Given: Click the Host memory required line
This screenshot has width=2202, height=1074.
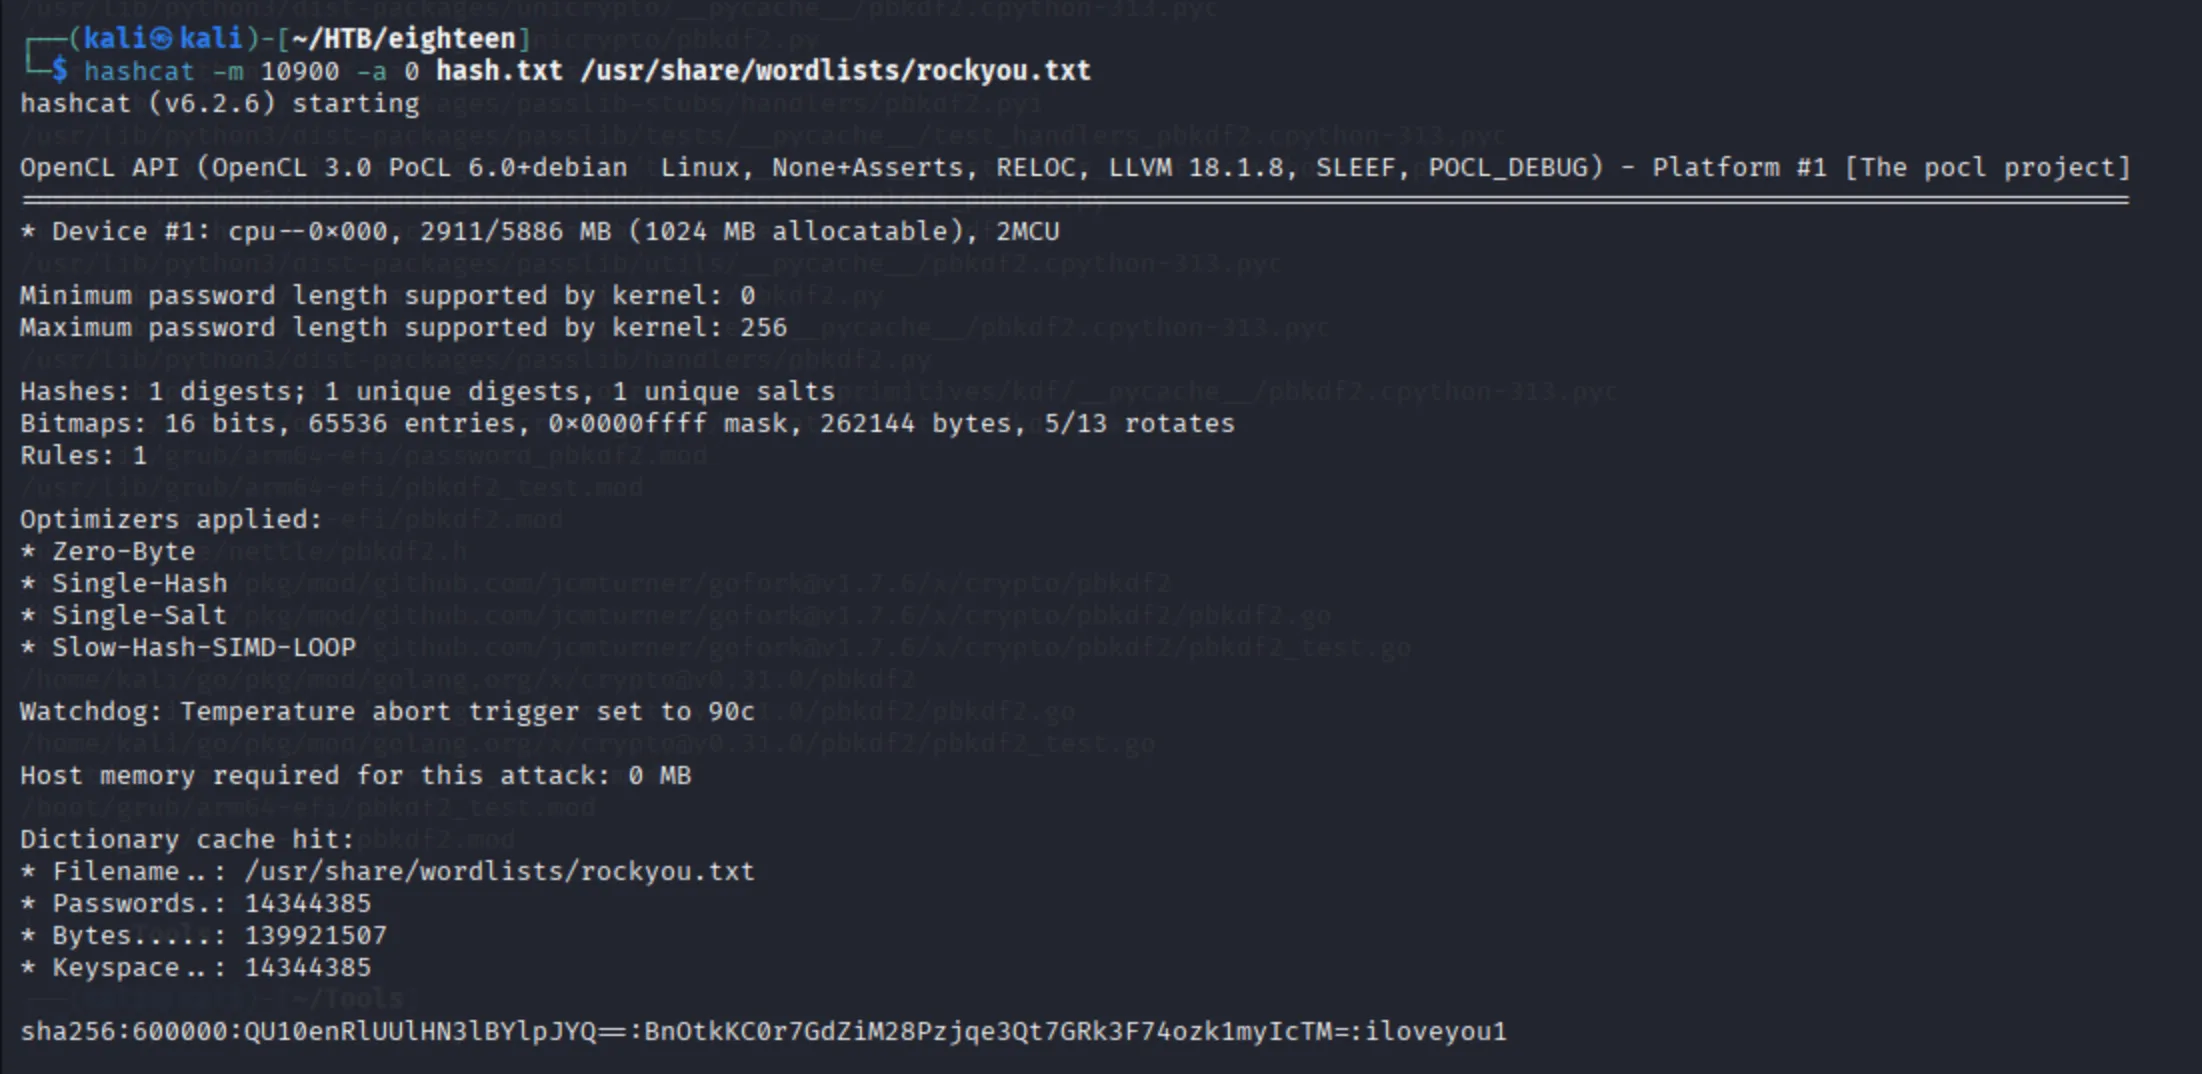Looking at the screenshot, I should 355,776.
